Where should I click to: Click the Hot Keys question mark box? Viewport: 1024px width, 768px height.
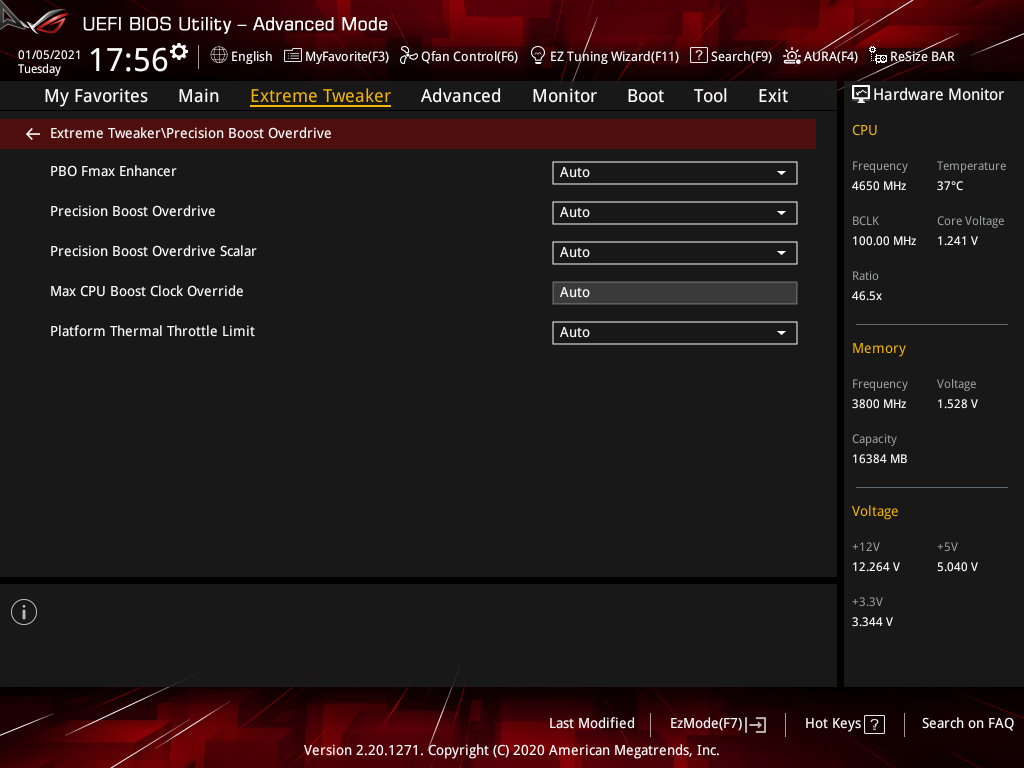pyautogui.click(x=874, y=724)
